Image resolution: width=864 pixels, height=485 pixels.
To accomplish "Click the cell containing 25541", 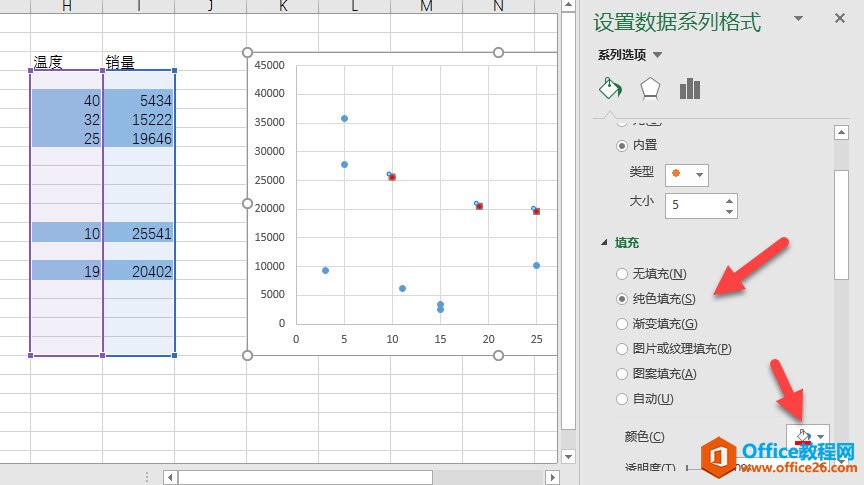I will pos(138,232).
